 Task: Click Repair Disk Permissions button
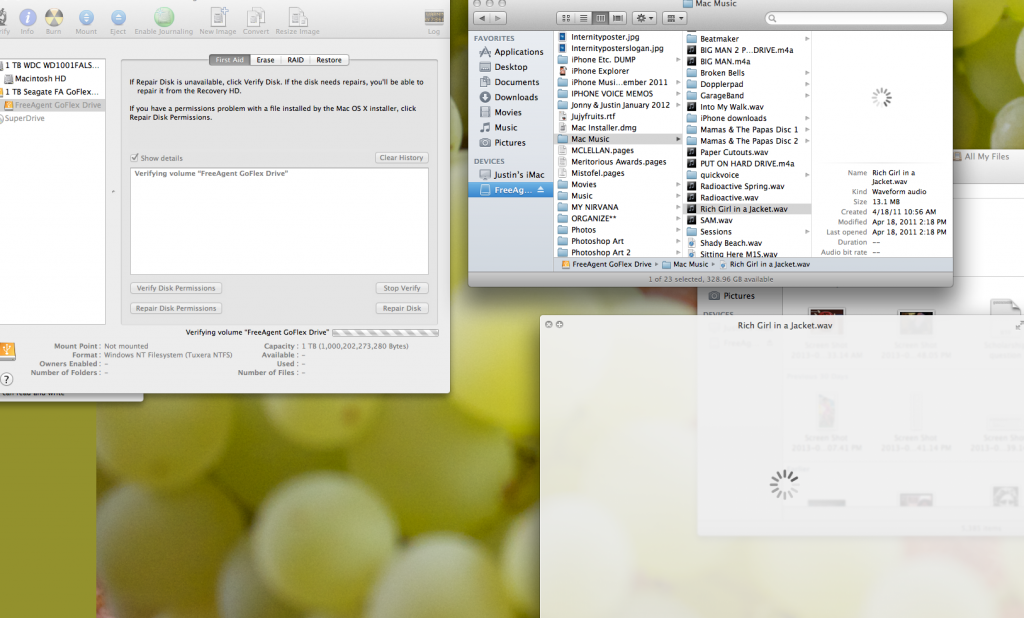pos(176,308)
